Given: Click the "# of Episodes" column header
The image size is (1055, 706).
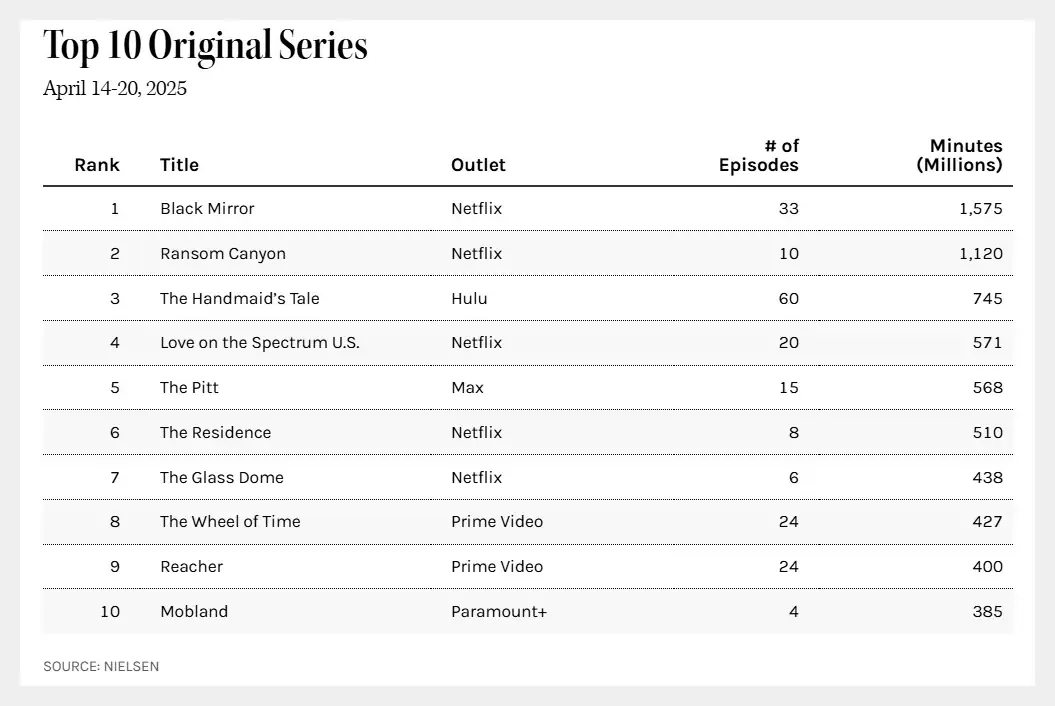Looking at the screenshot, I should coord(759,156).
